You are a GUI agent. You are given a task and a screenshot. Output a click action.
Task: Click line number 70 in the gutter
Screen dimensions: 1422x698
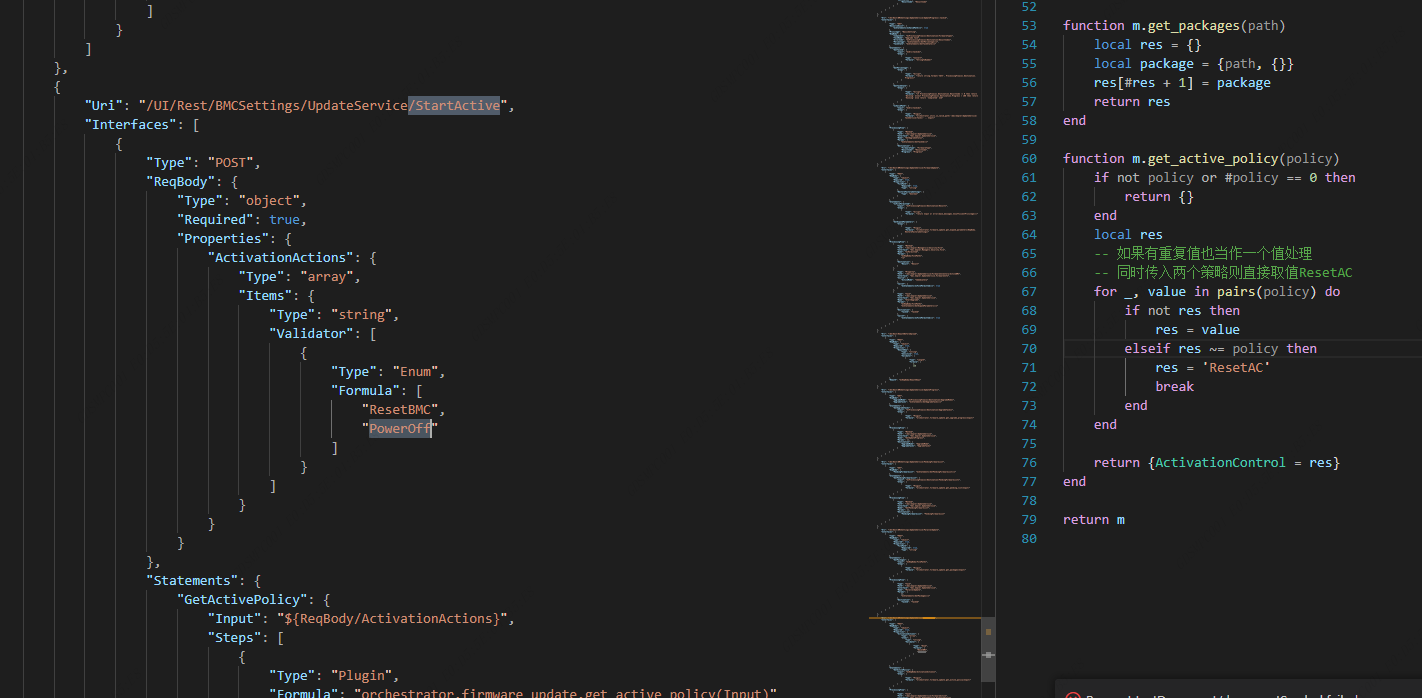click(x=1029, y=348)
